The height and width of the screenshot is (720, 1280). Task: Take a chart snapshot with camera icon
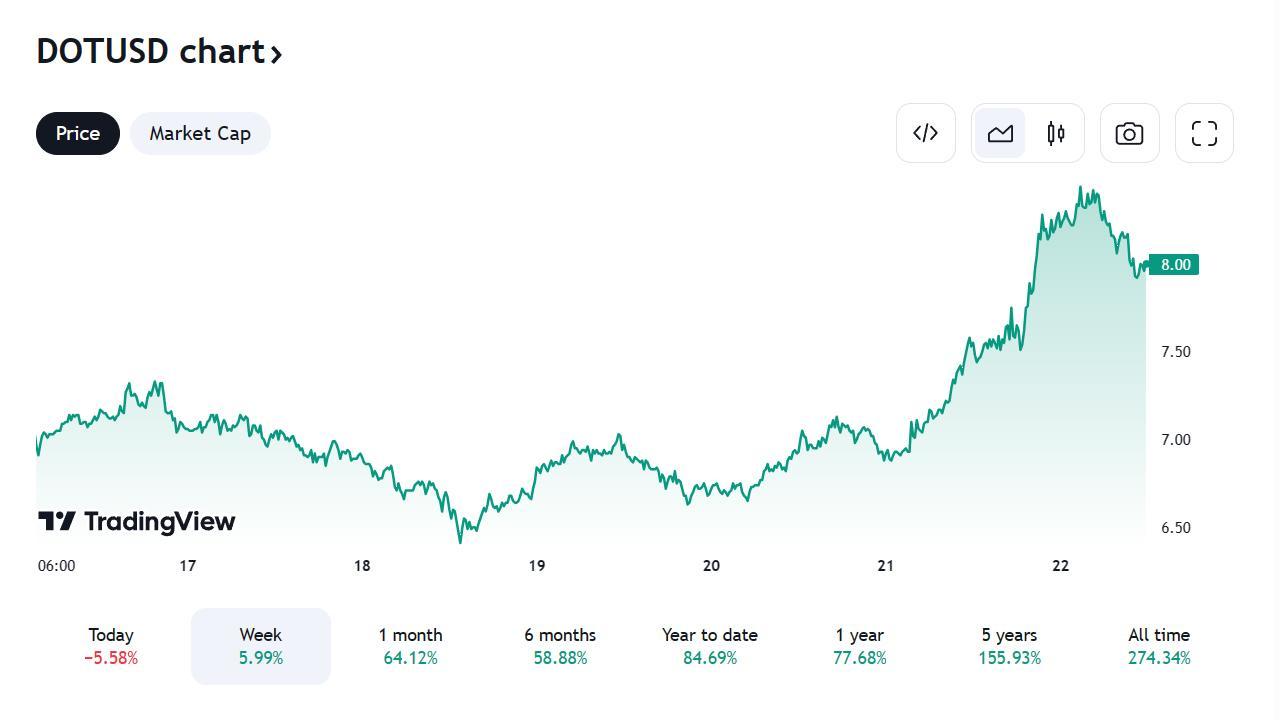coord(1129,133)
